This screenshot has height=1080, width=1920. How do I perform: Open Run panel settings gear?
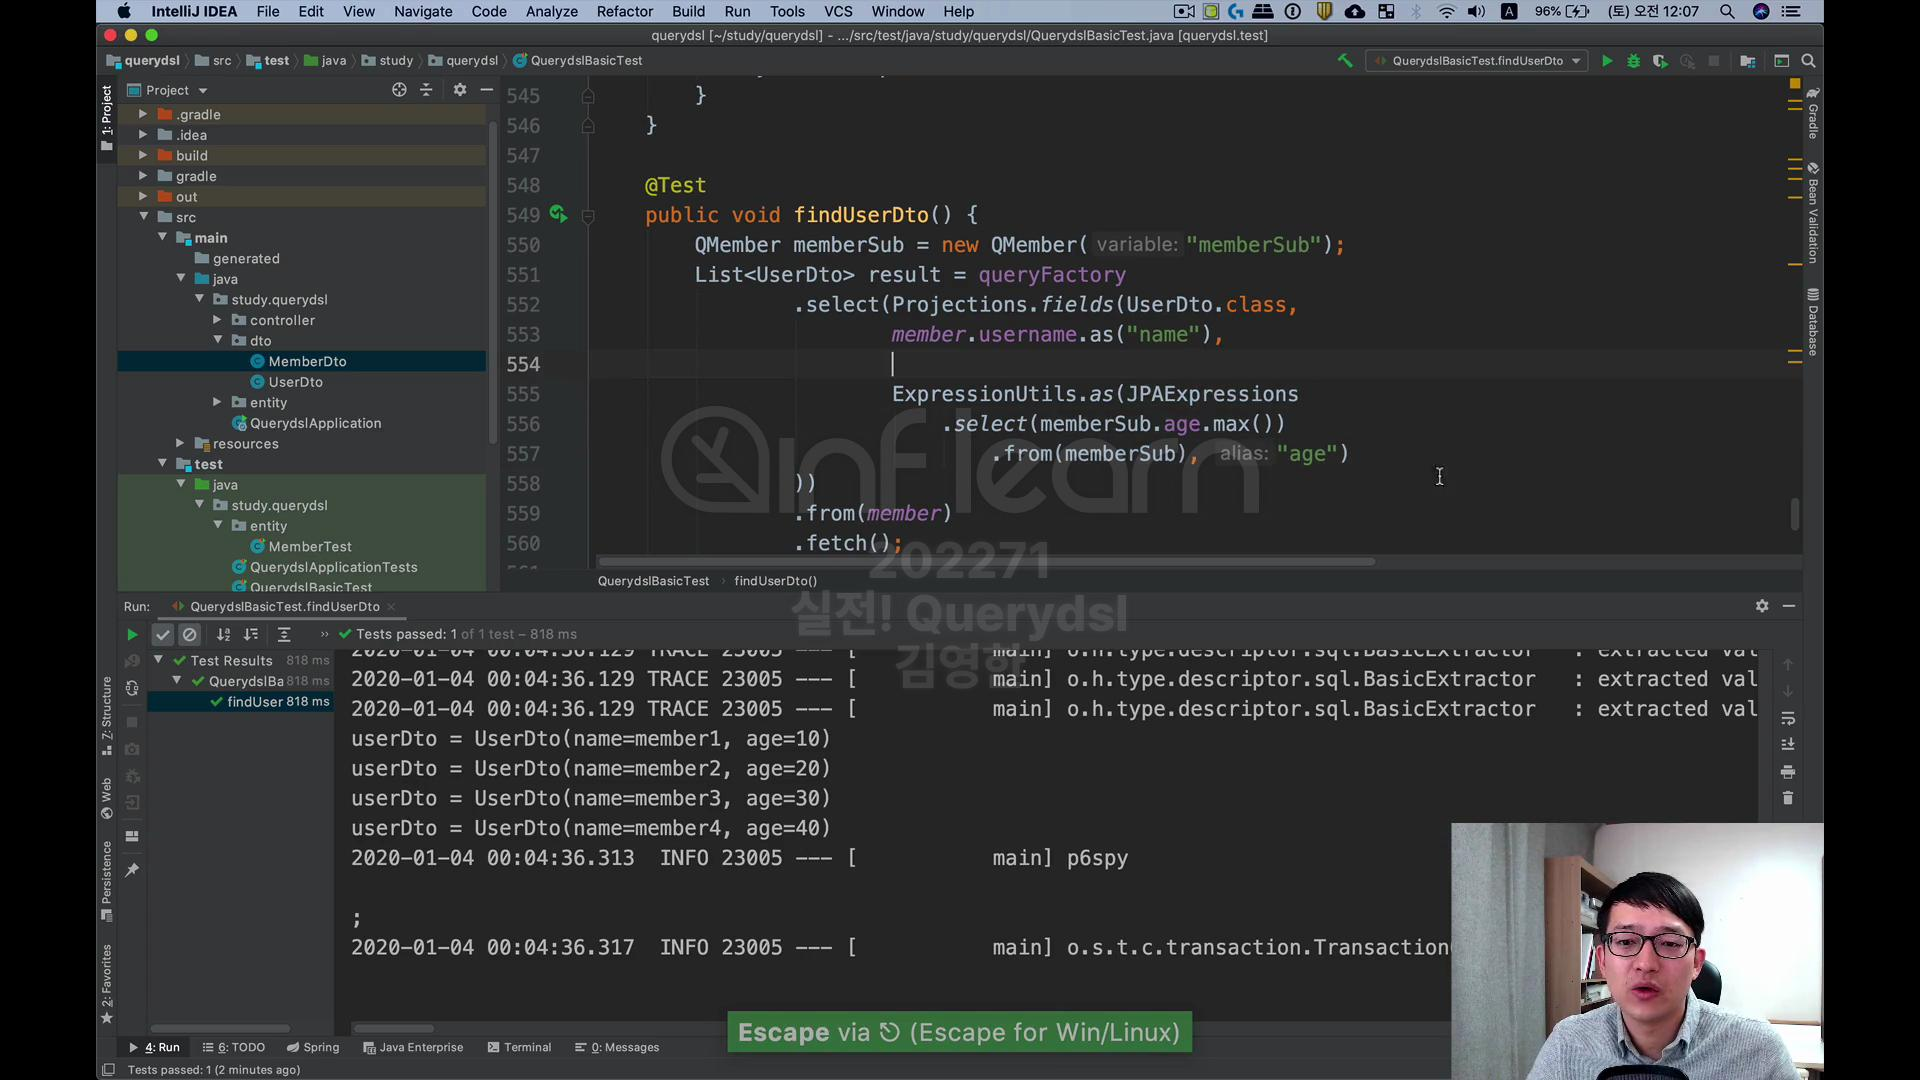click(1762, 606)
